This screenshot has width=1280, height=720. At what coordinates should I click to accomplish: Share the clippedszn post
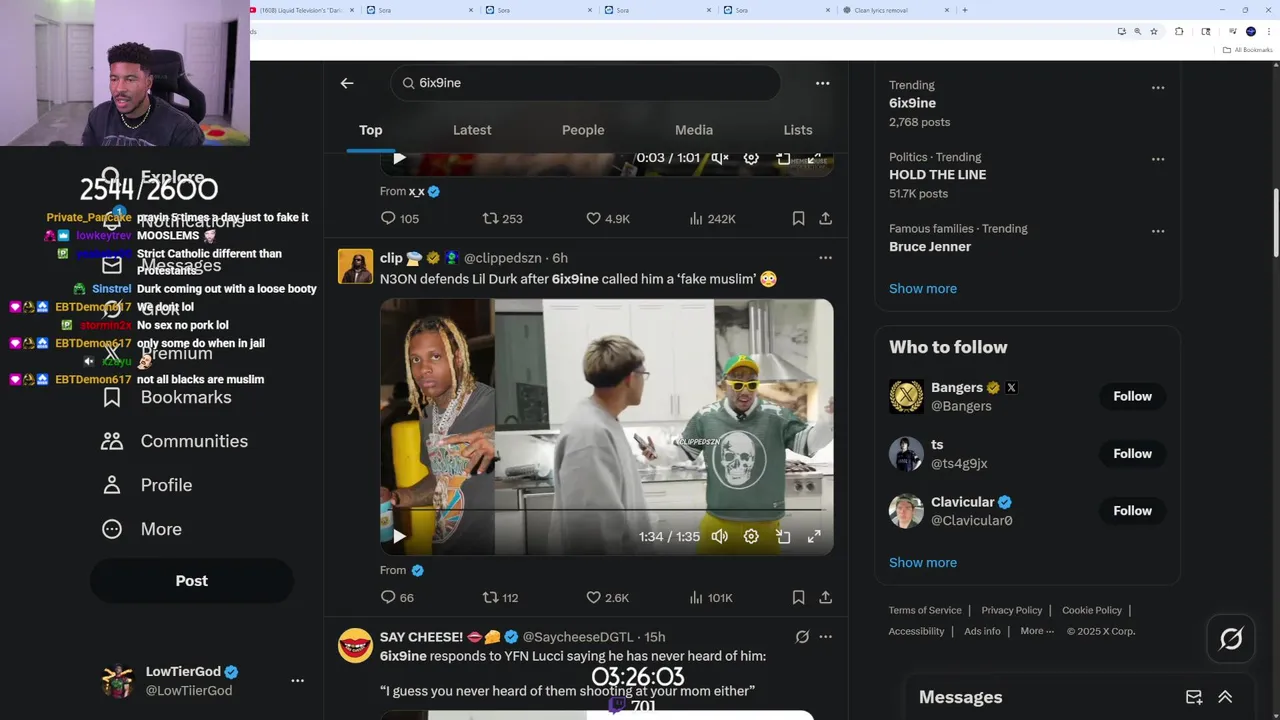[x=825, y=597]
